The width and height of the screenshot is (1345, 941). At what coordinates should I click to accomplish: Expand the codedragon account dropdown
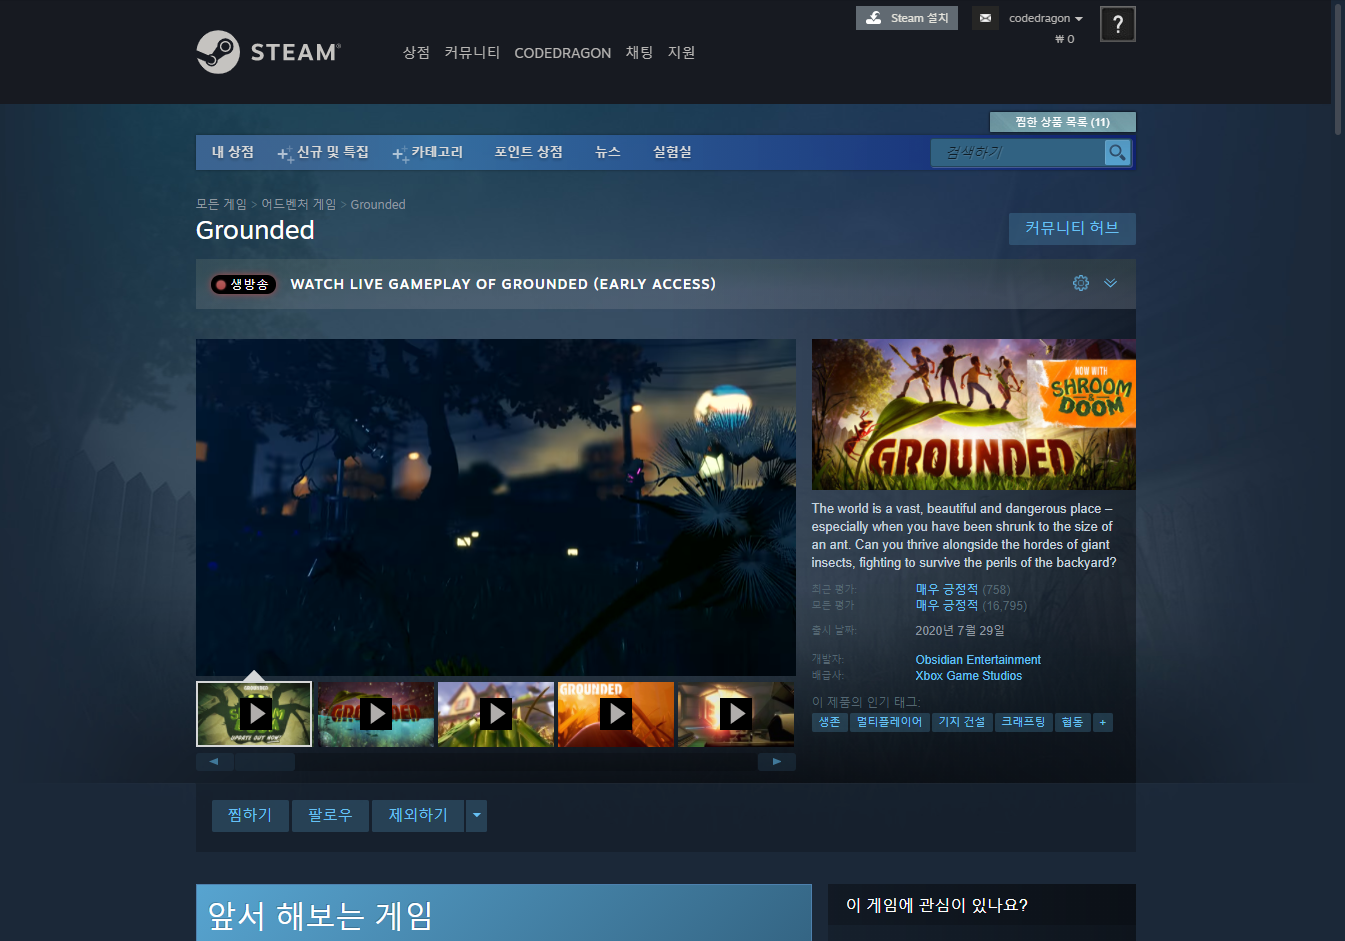[1045, 18]
